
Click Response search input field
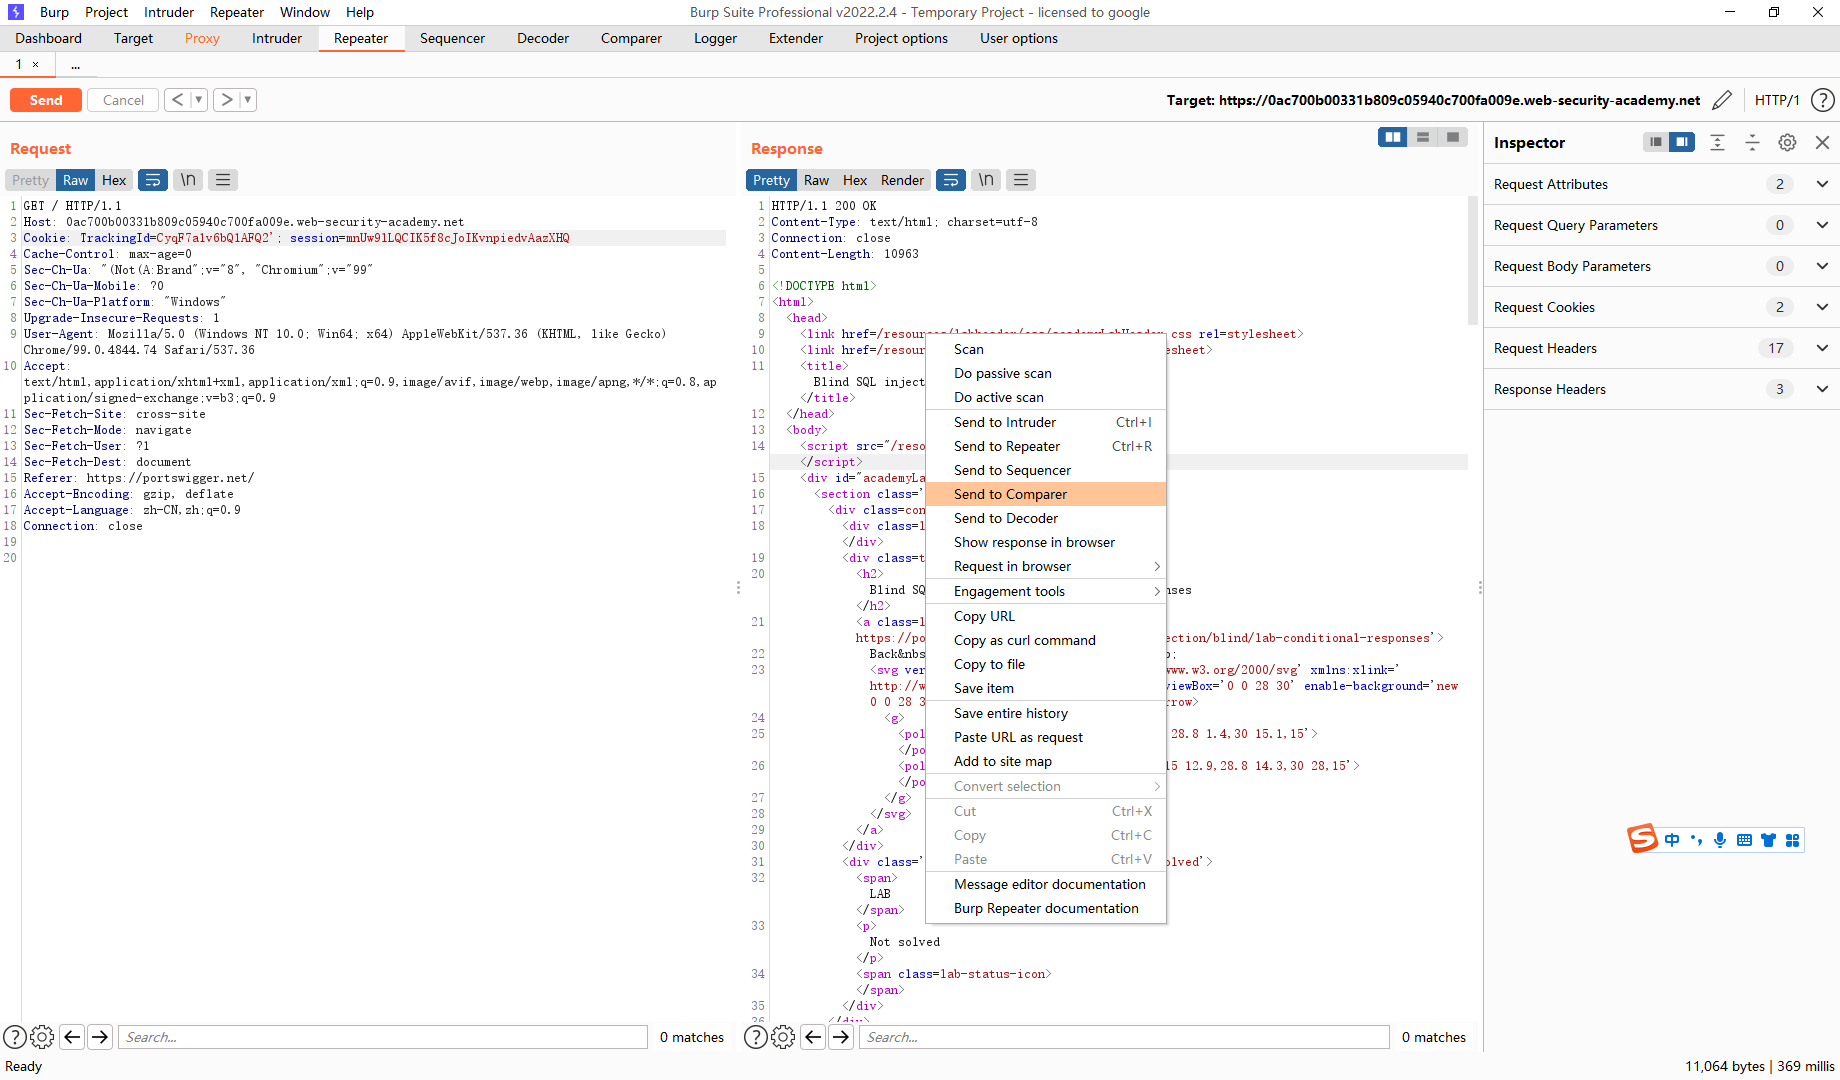1124,1037
